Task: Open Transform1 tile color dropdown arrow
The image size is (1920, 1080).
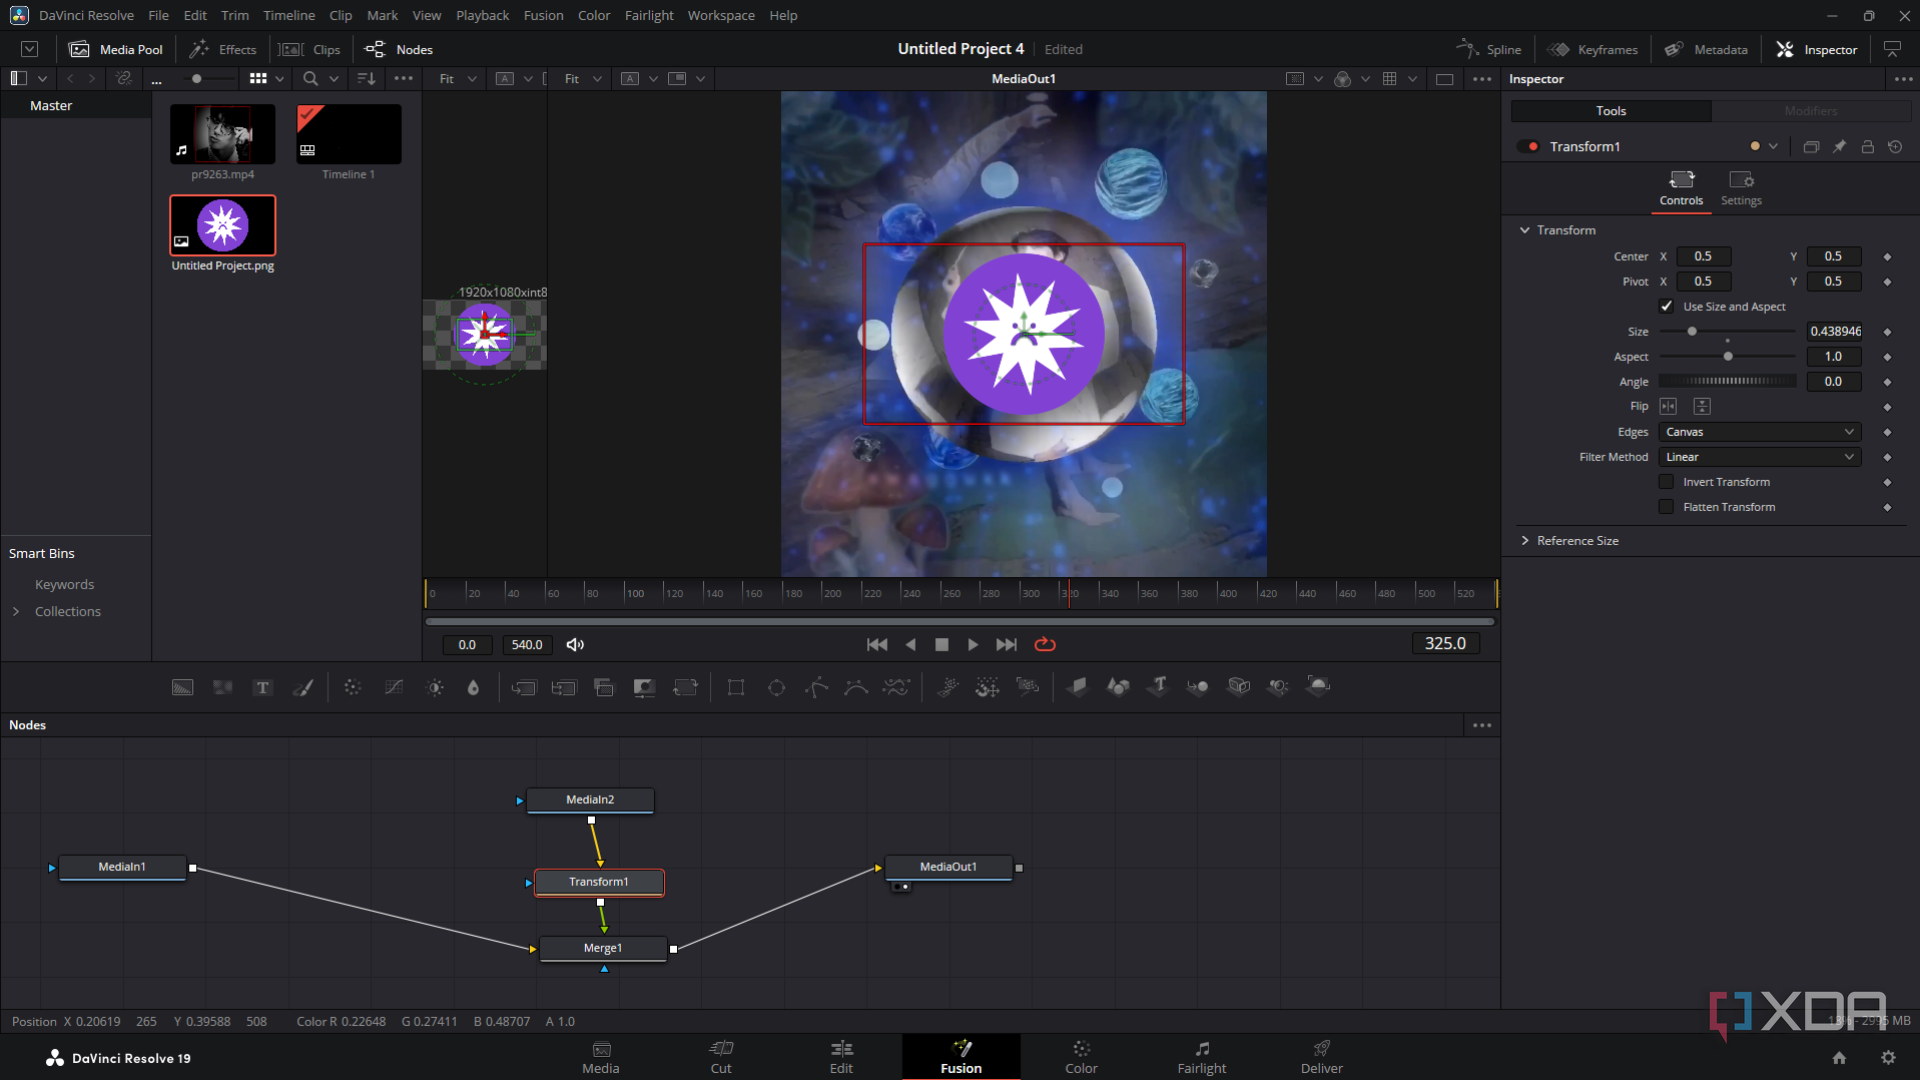Action: pos(1773,146)
